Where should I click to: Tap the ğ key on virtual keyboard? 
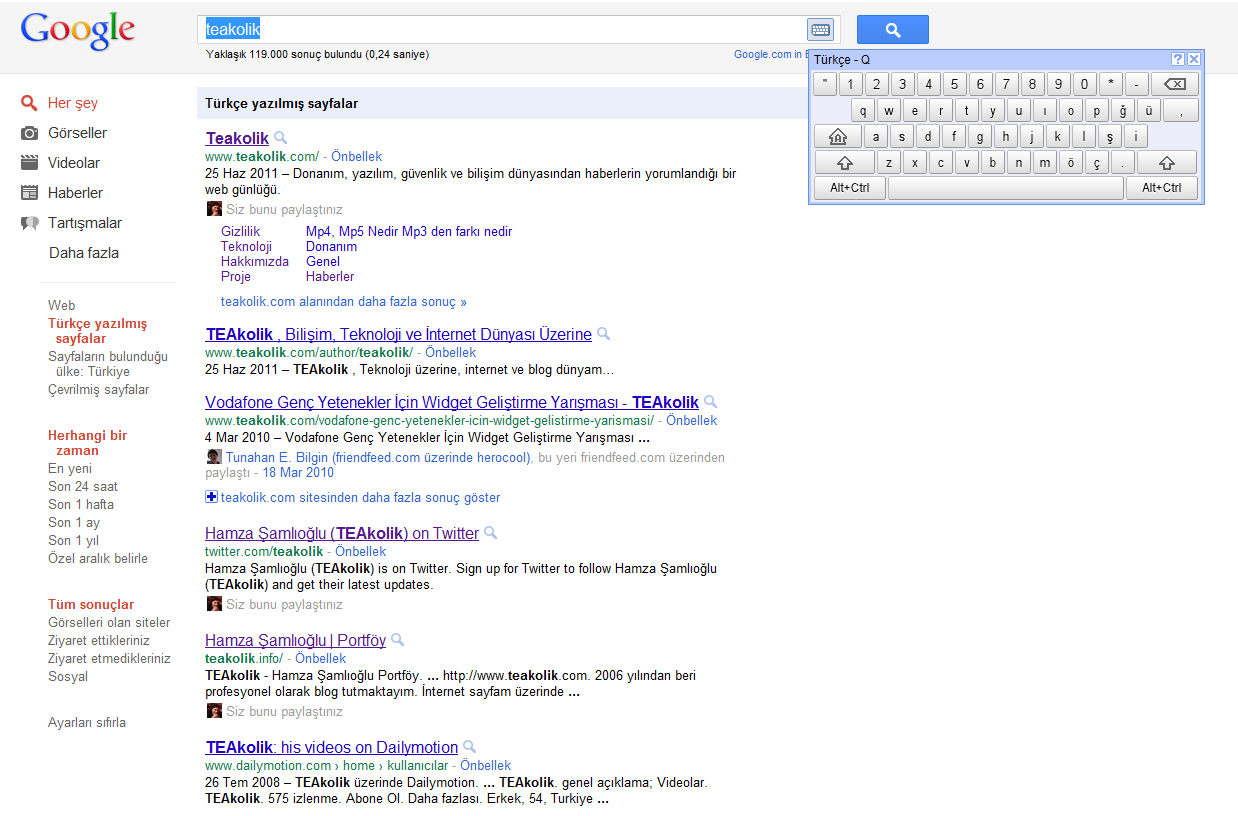(x=1123, y=110)
